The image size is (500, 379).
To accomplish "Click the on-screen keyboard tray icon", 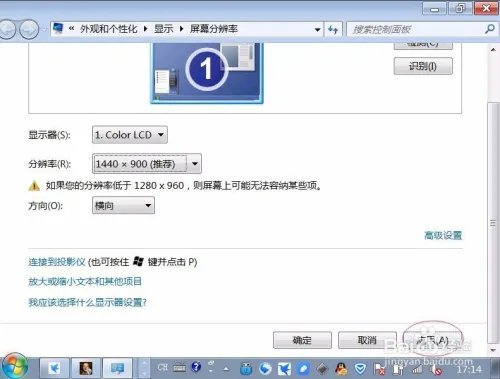I will click(180, 368).
